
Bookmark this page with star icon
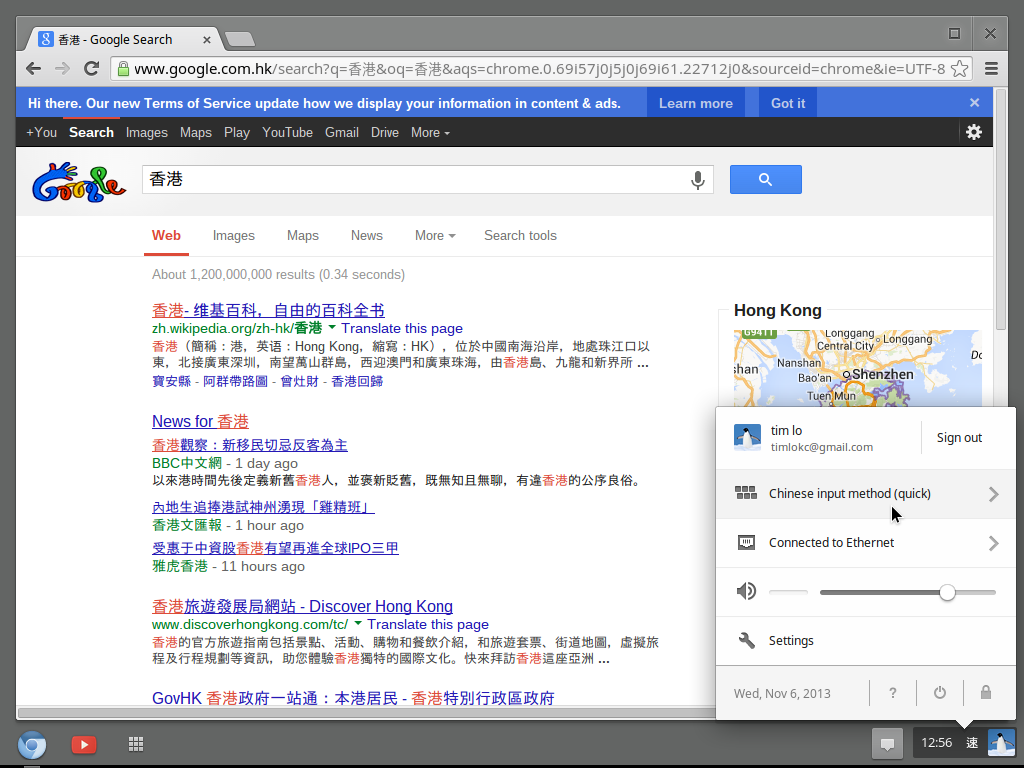[959, 69]
